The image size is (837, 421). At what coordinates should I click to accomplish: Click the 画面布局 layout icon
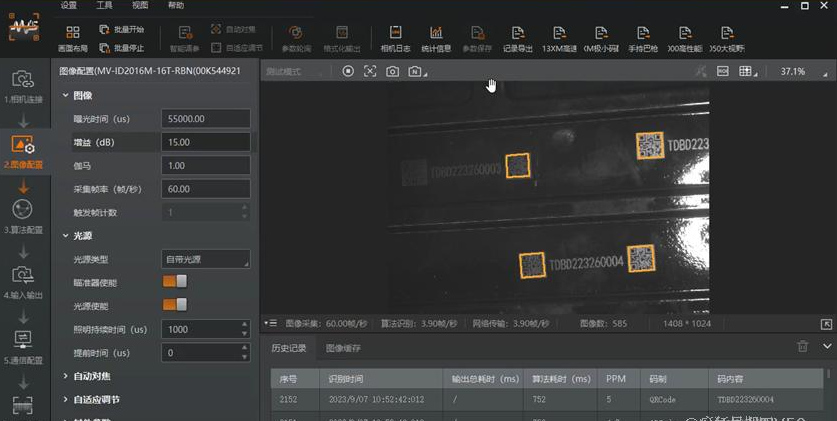point(73,38)
